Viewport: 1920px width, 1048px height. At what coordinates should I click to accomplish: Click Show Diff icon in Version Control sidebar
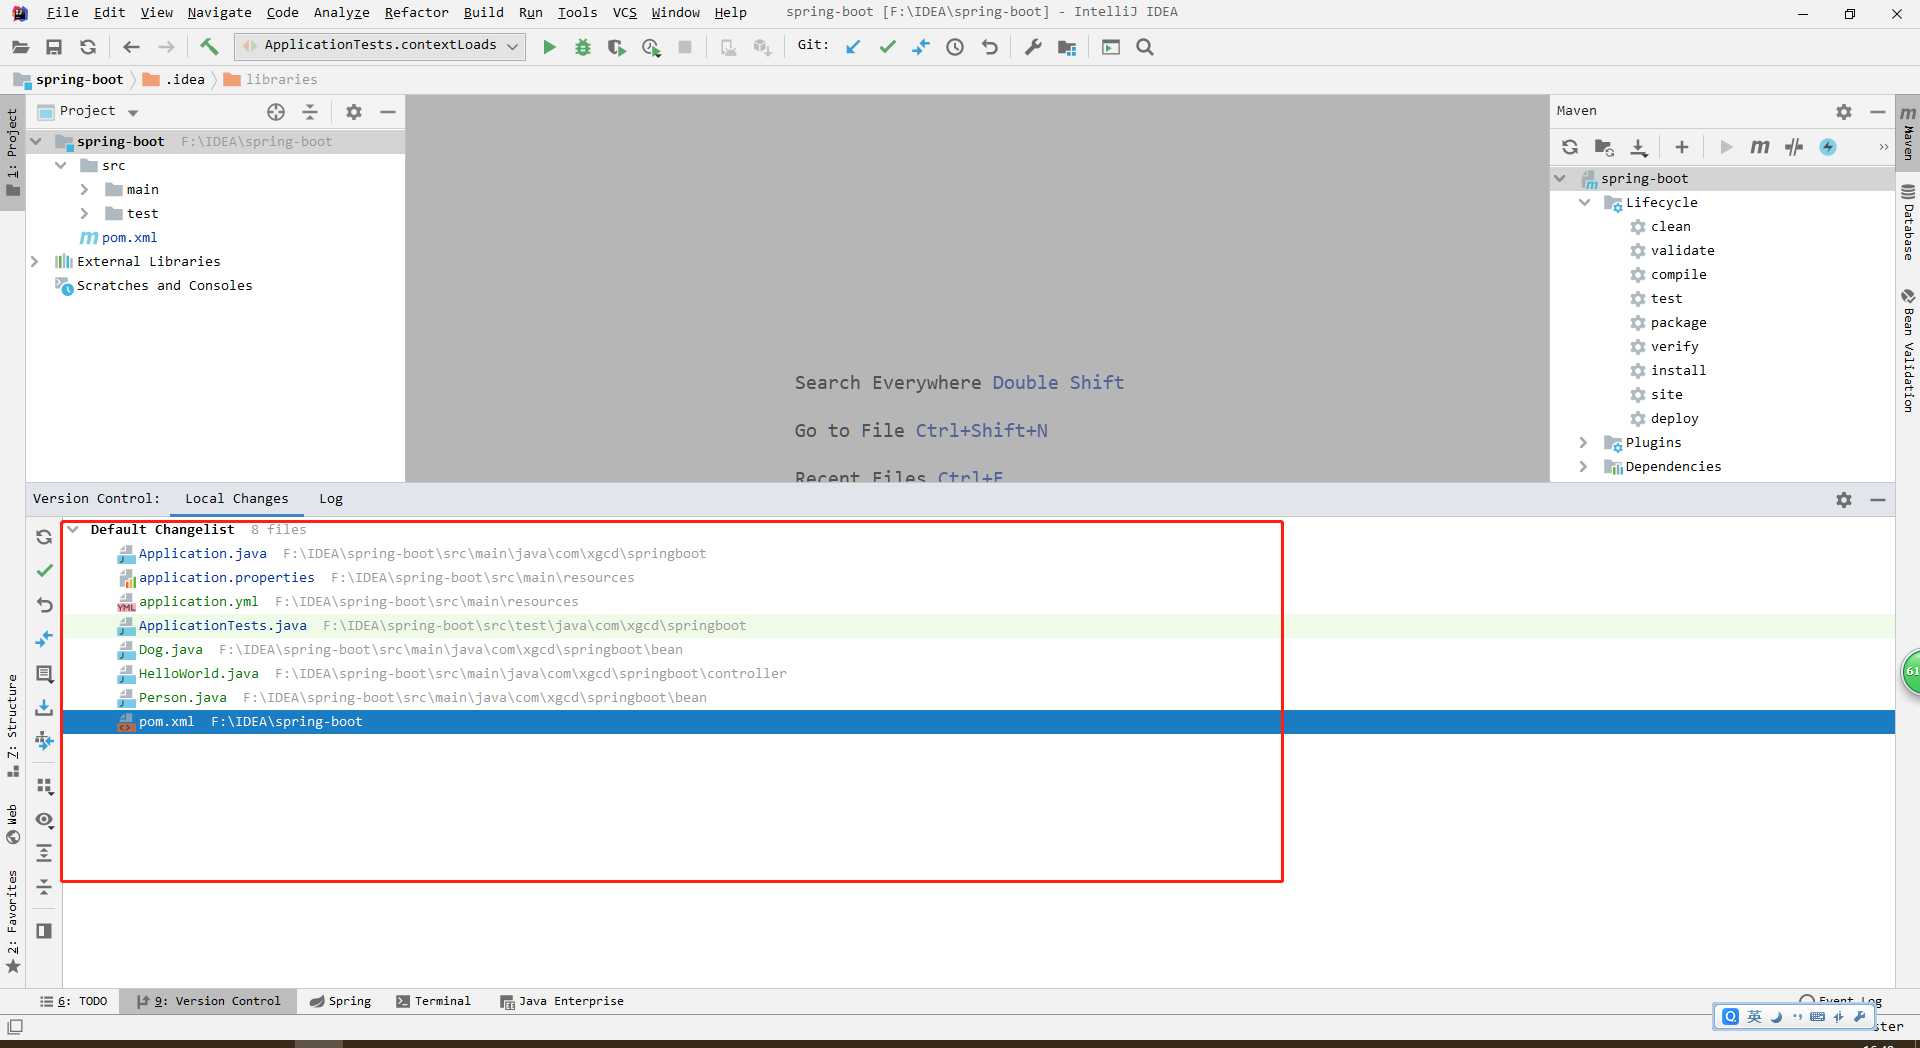[x=44, y=638]
